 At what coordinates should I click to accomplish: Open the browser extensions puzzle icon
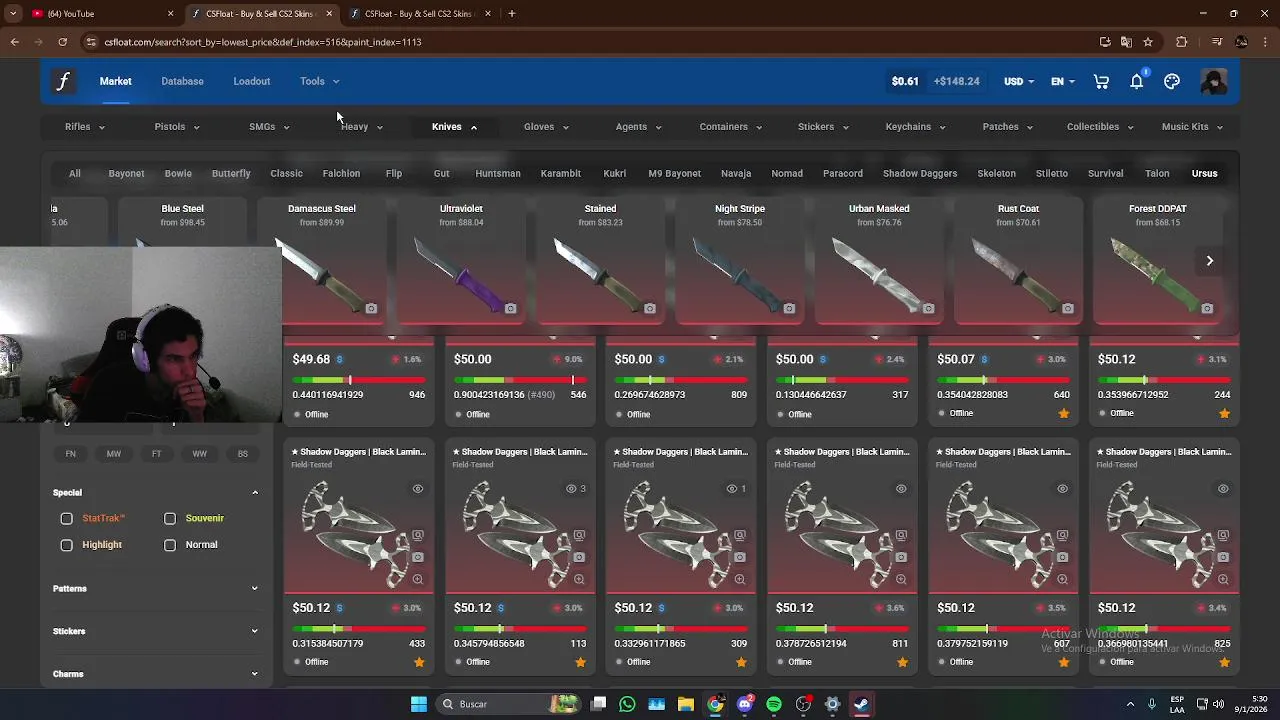(x=1182, y=42)
